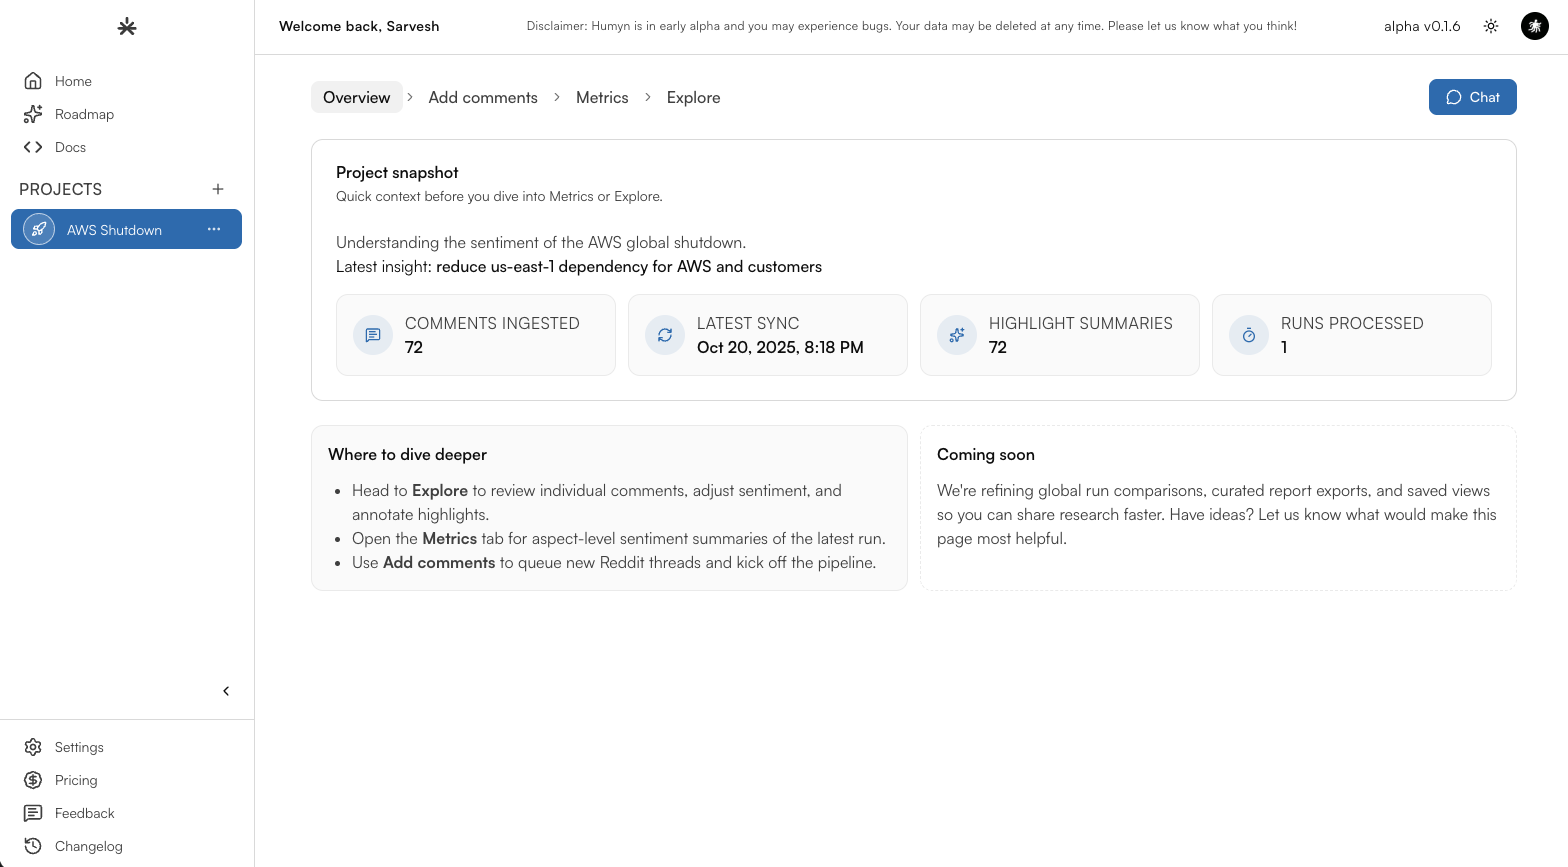Click the Pricing dollar icon
The height and width of the screenshot is (867, 1568).
33,780
